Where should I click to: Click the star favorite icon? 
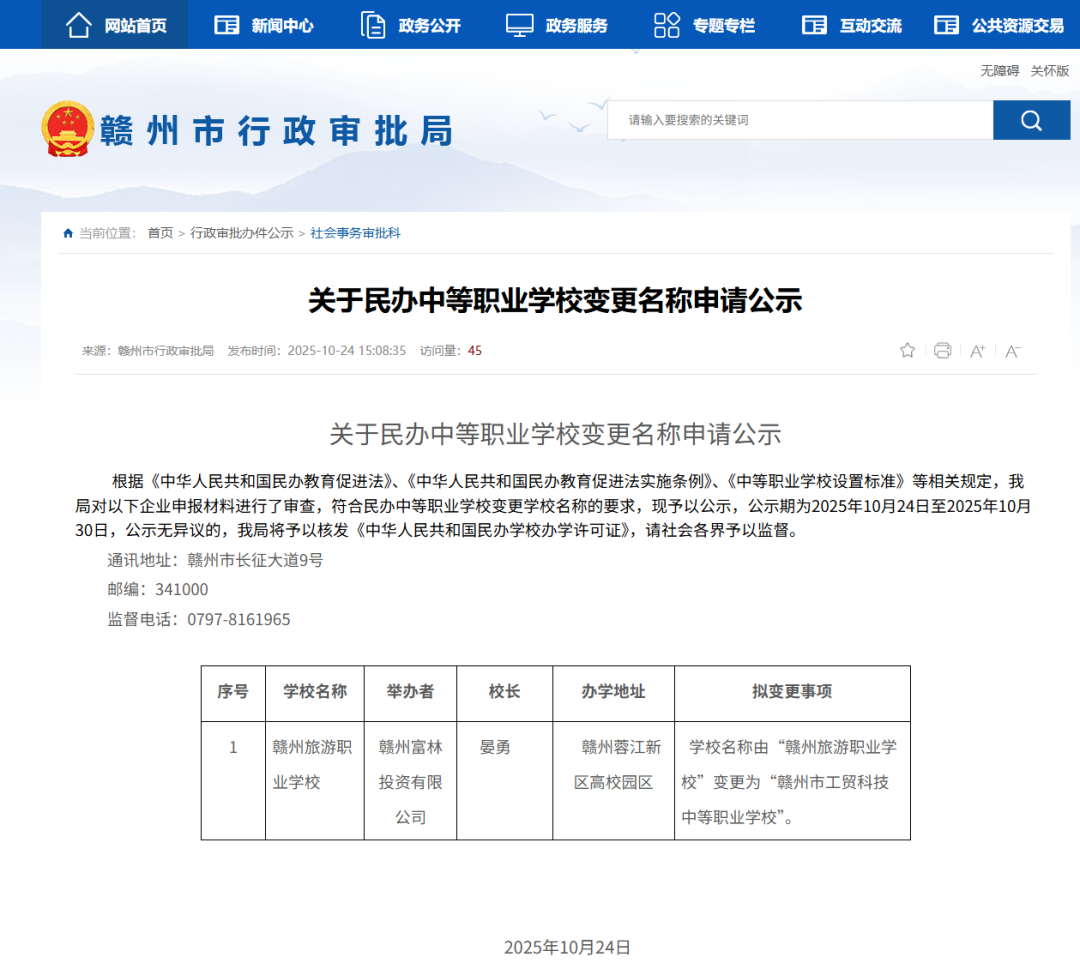(x=907, y=351)
